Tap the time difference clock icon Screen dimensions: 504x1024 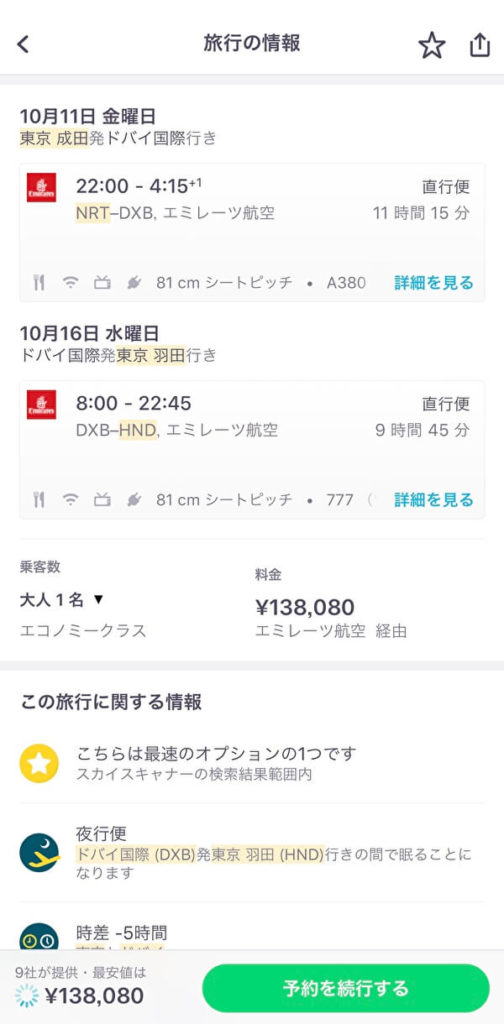[x=39, y=936]
